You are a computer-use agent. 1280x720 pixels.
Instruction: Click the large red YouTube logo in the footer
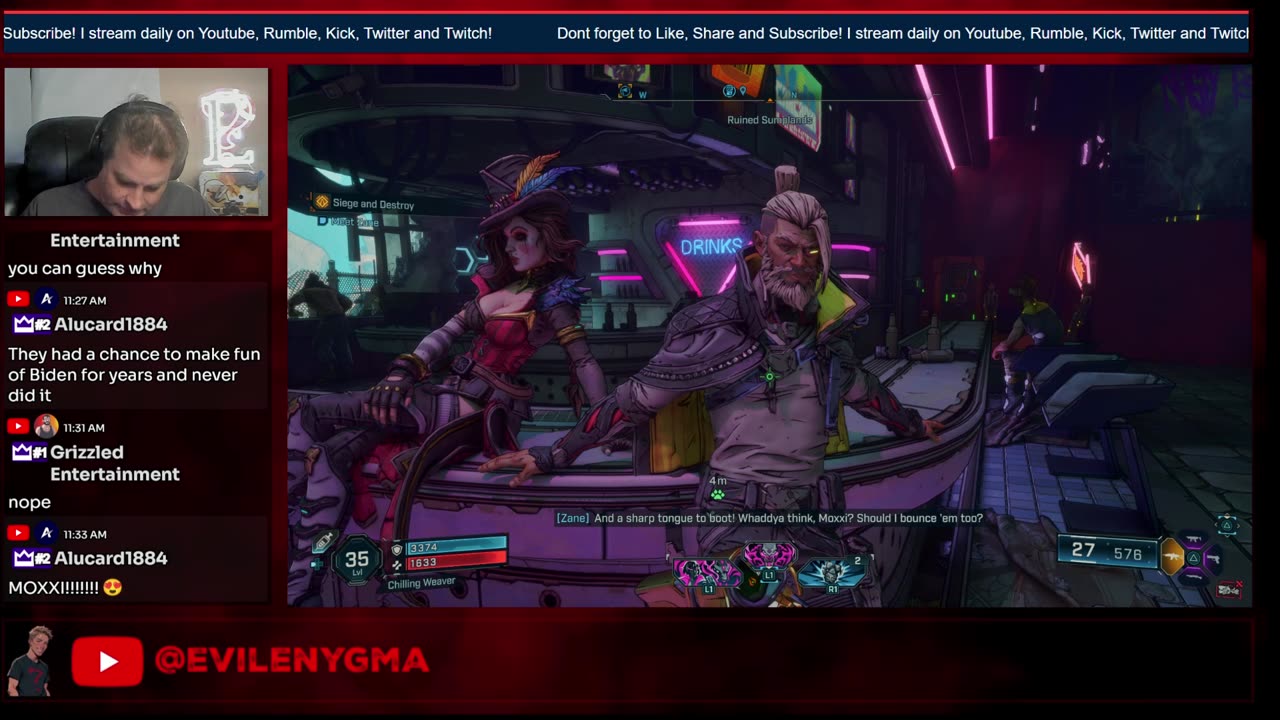point(107,661)
